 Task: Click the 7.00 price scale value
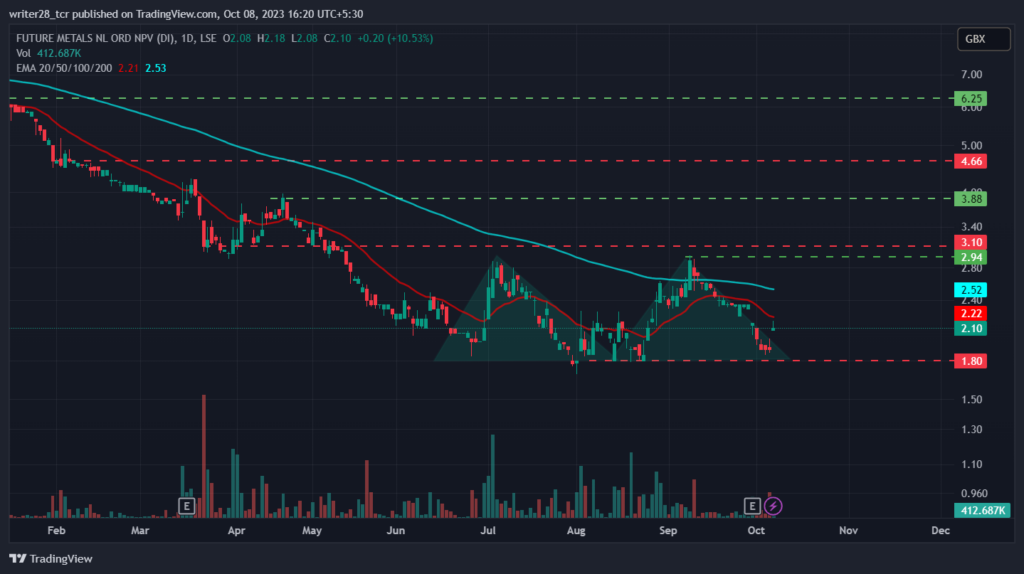tap(972, 74)
